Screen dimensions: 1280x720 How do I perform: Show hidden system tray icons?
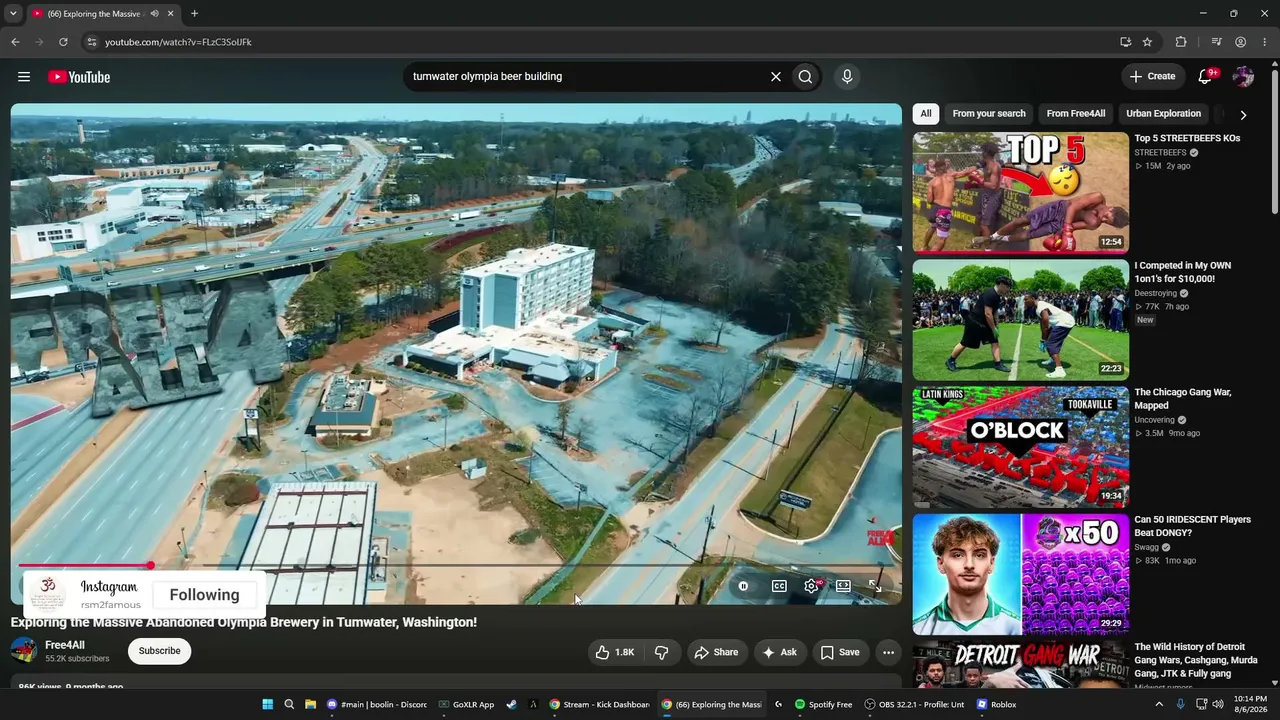click(x=1159, y=704)
